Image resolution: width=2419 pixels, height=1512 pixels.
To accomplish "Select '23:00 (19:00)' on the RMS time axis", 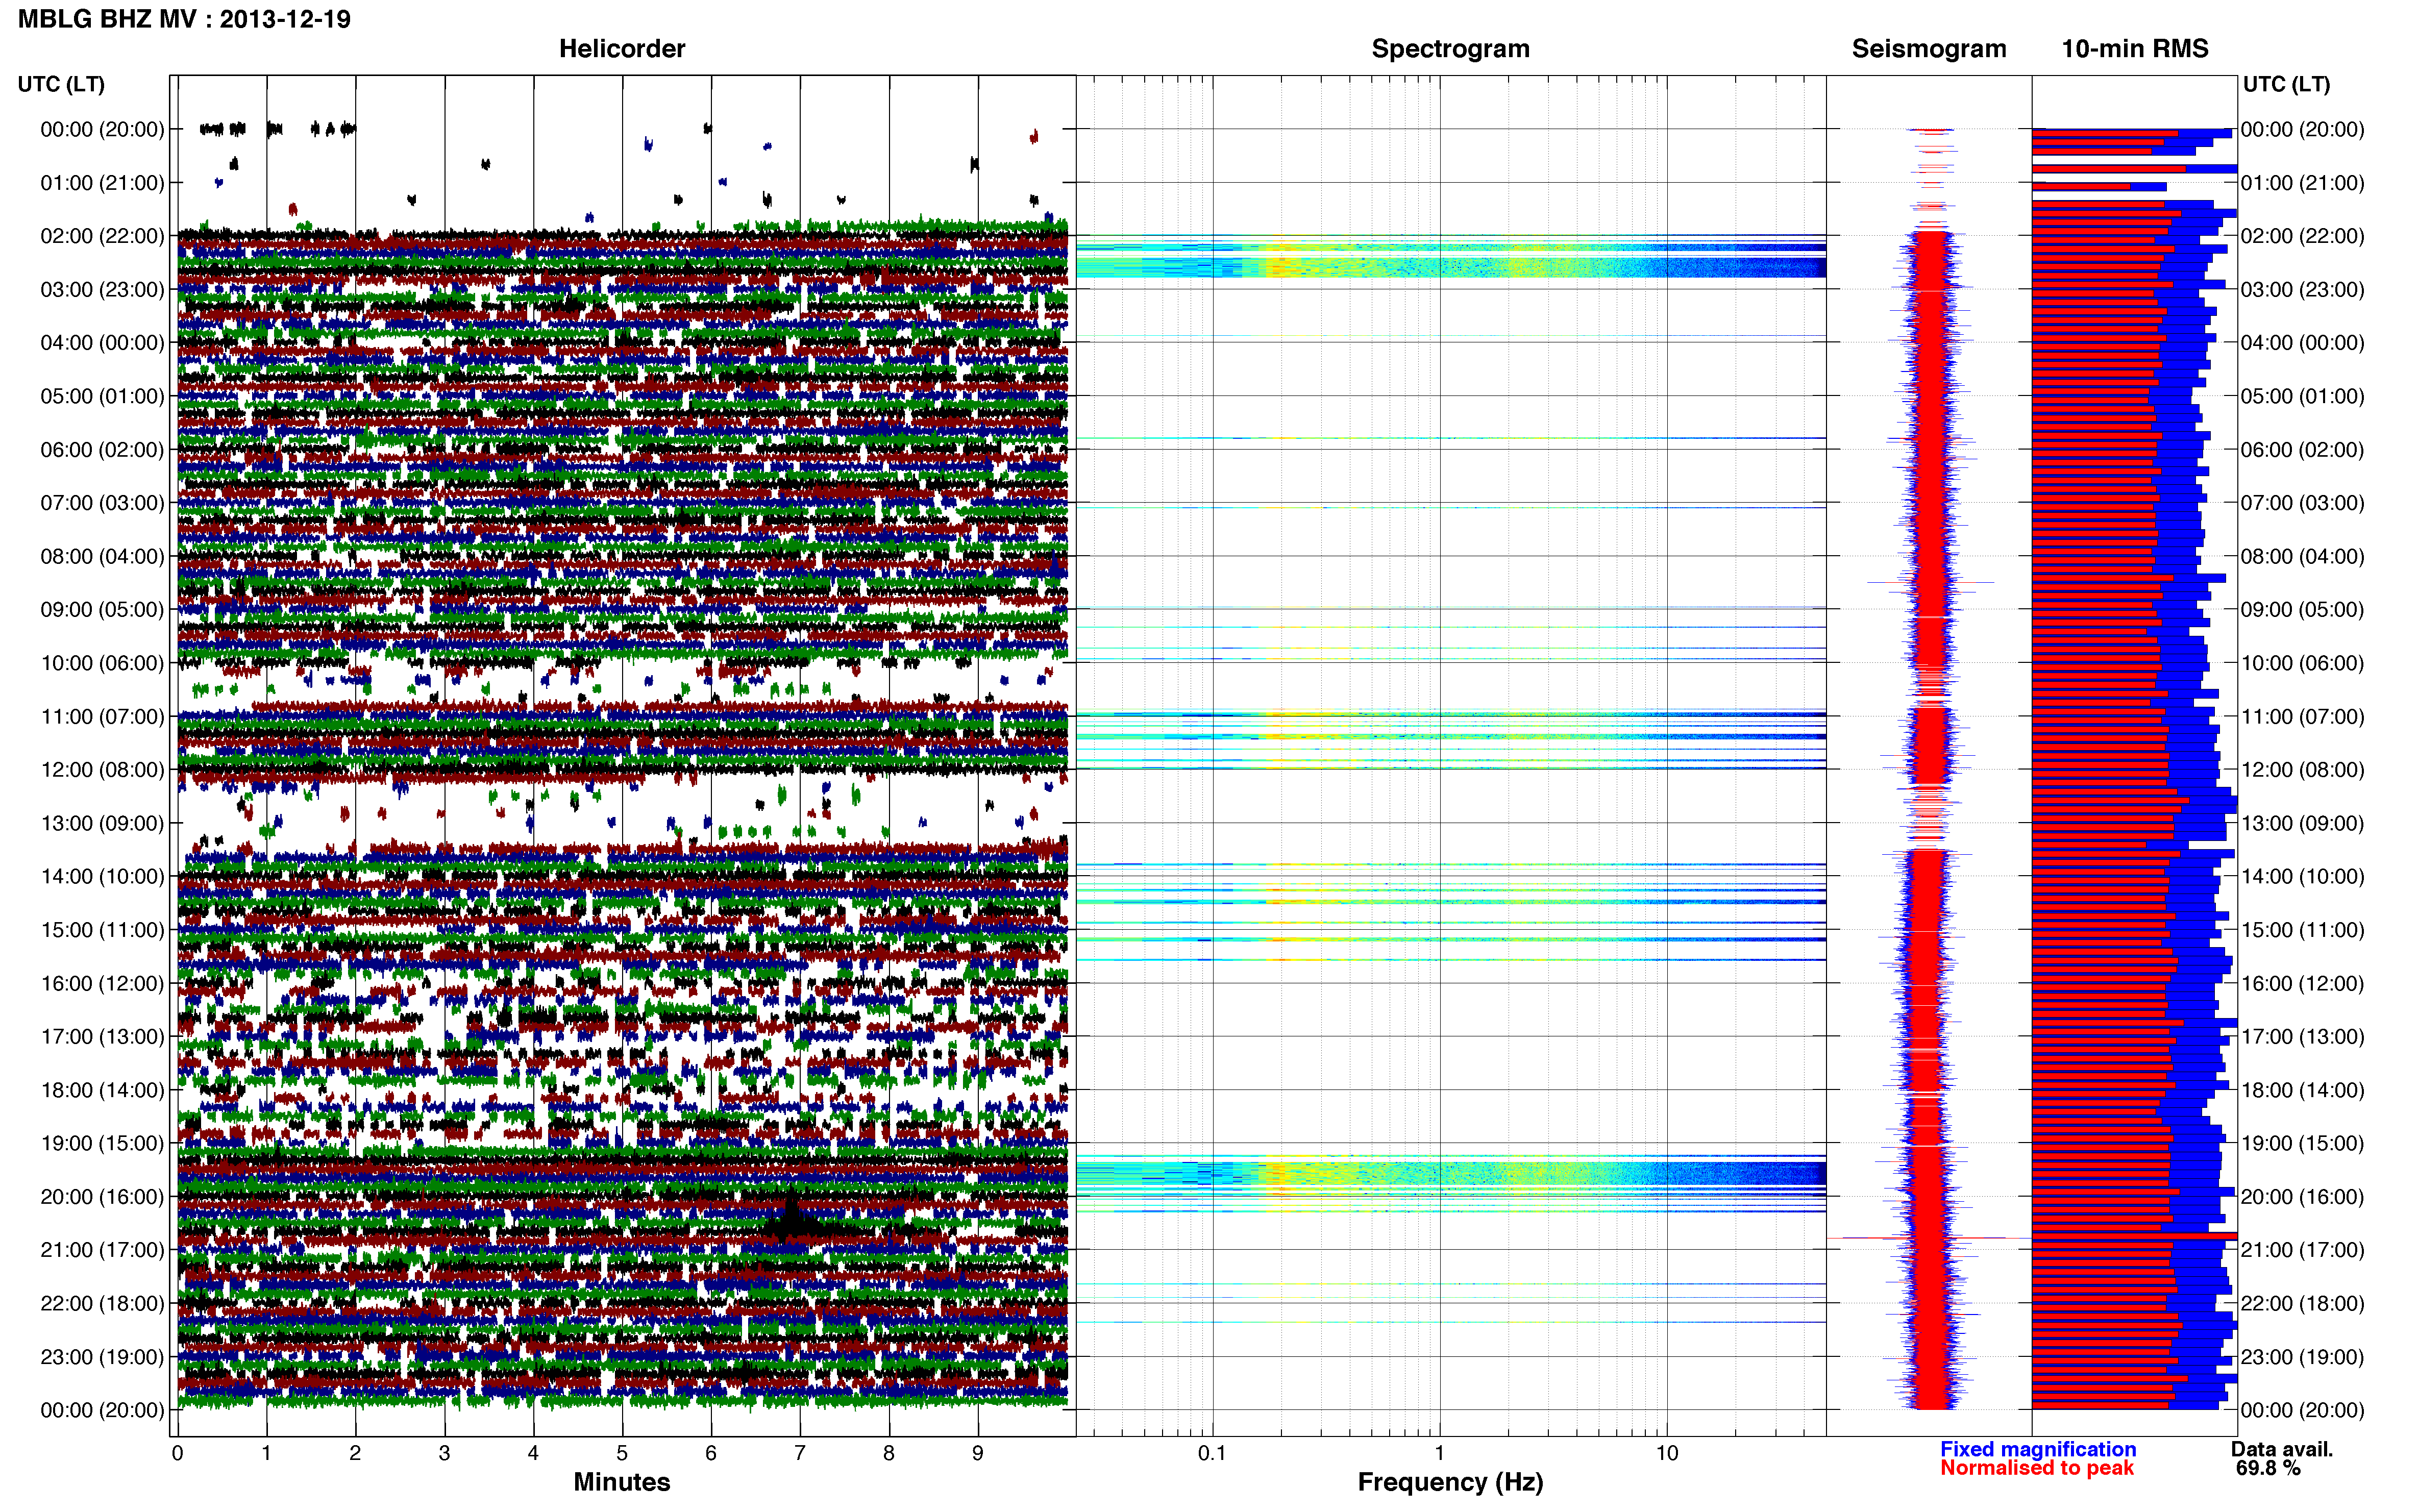I will pos(2302,1357).
